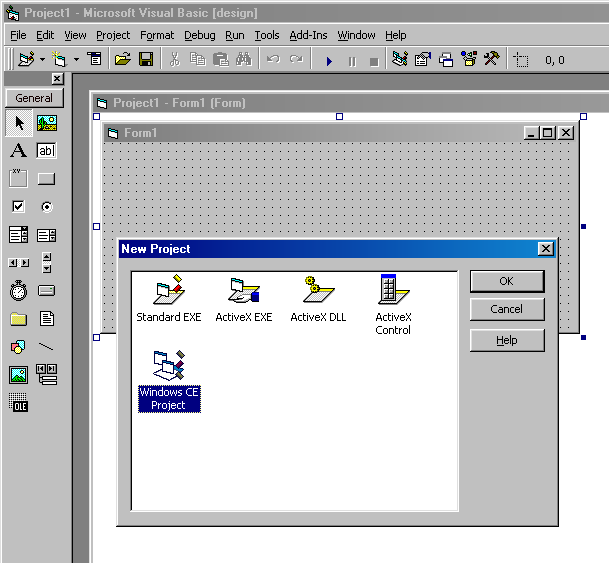Image resolution: width=609 pixels, height=563 pixels.
Task: Open the Tools menu
Action: (x=267, y=35)
